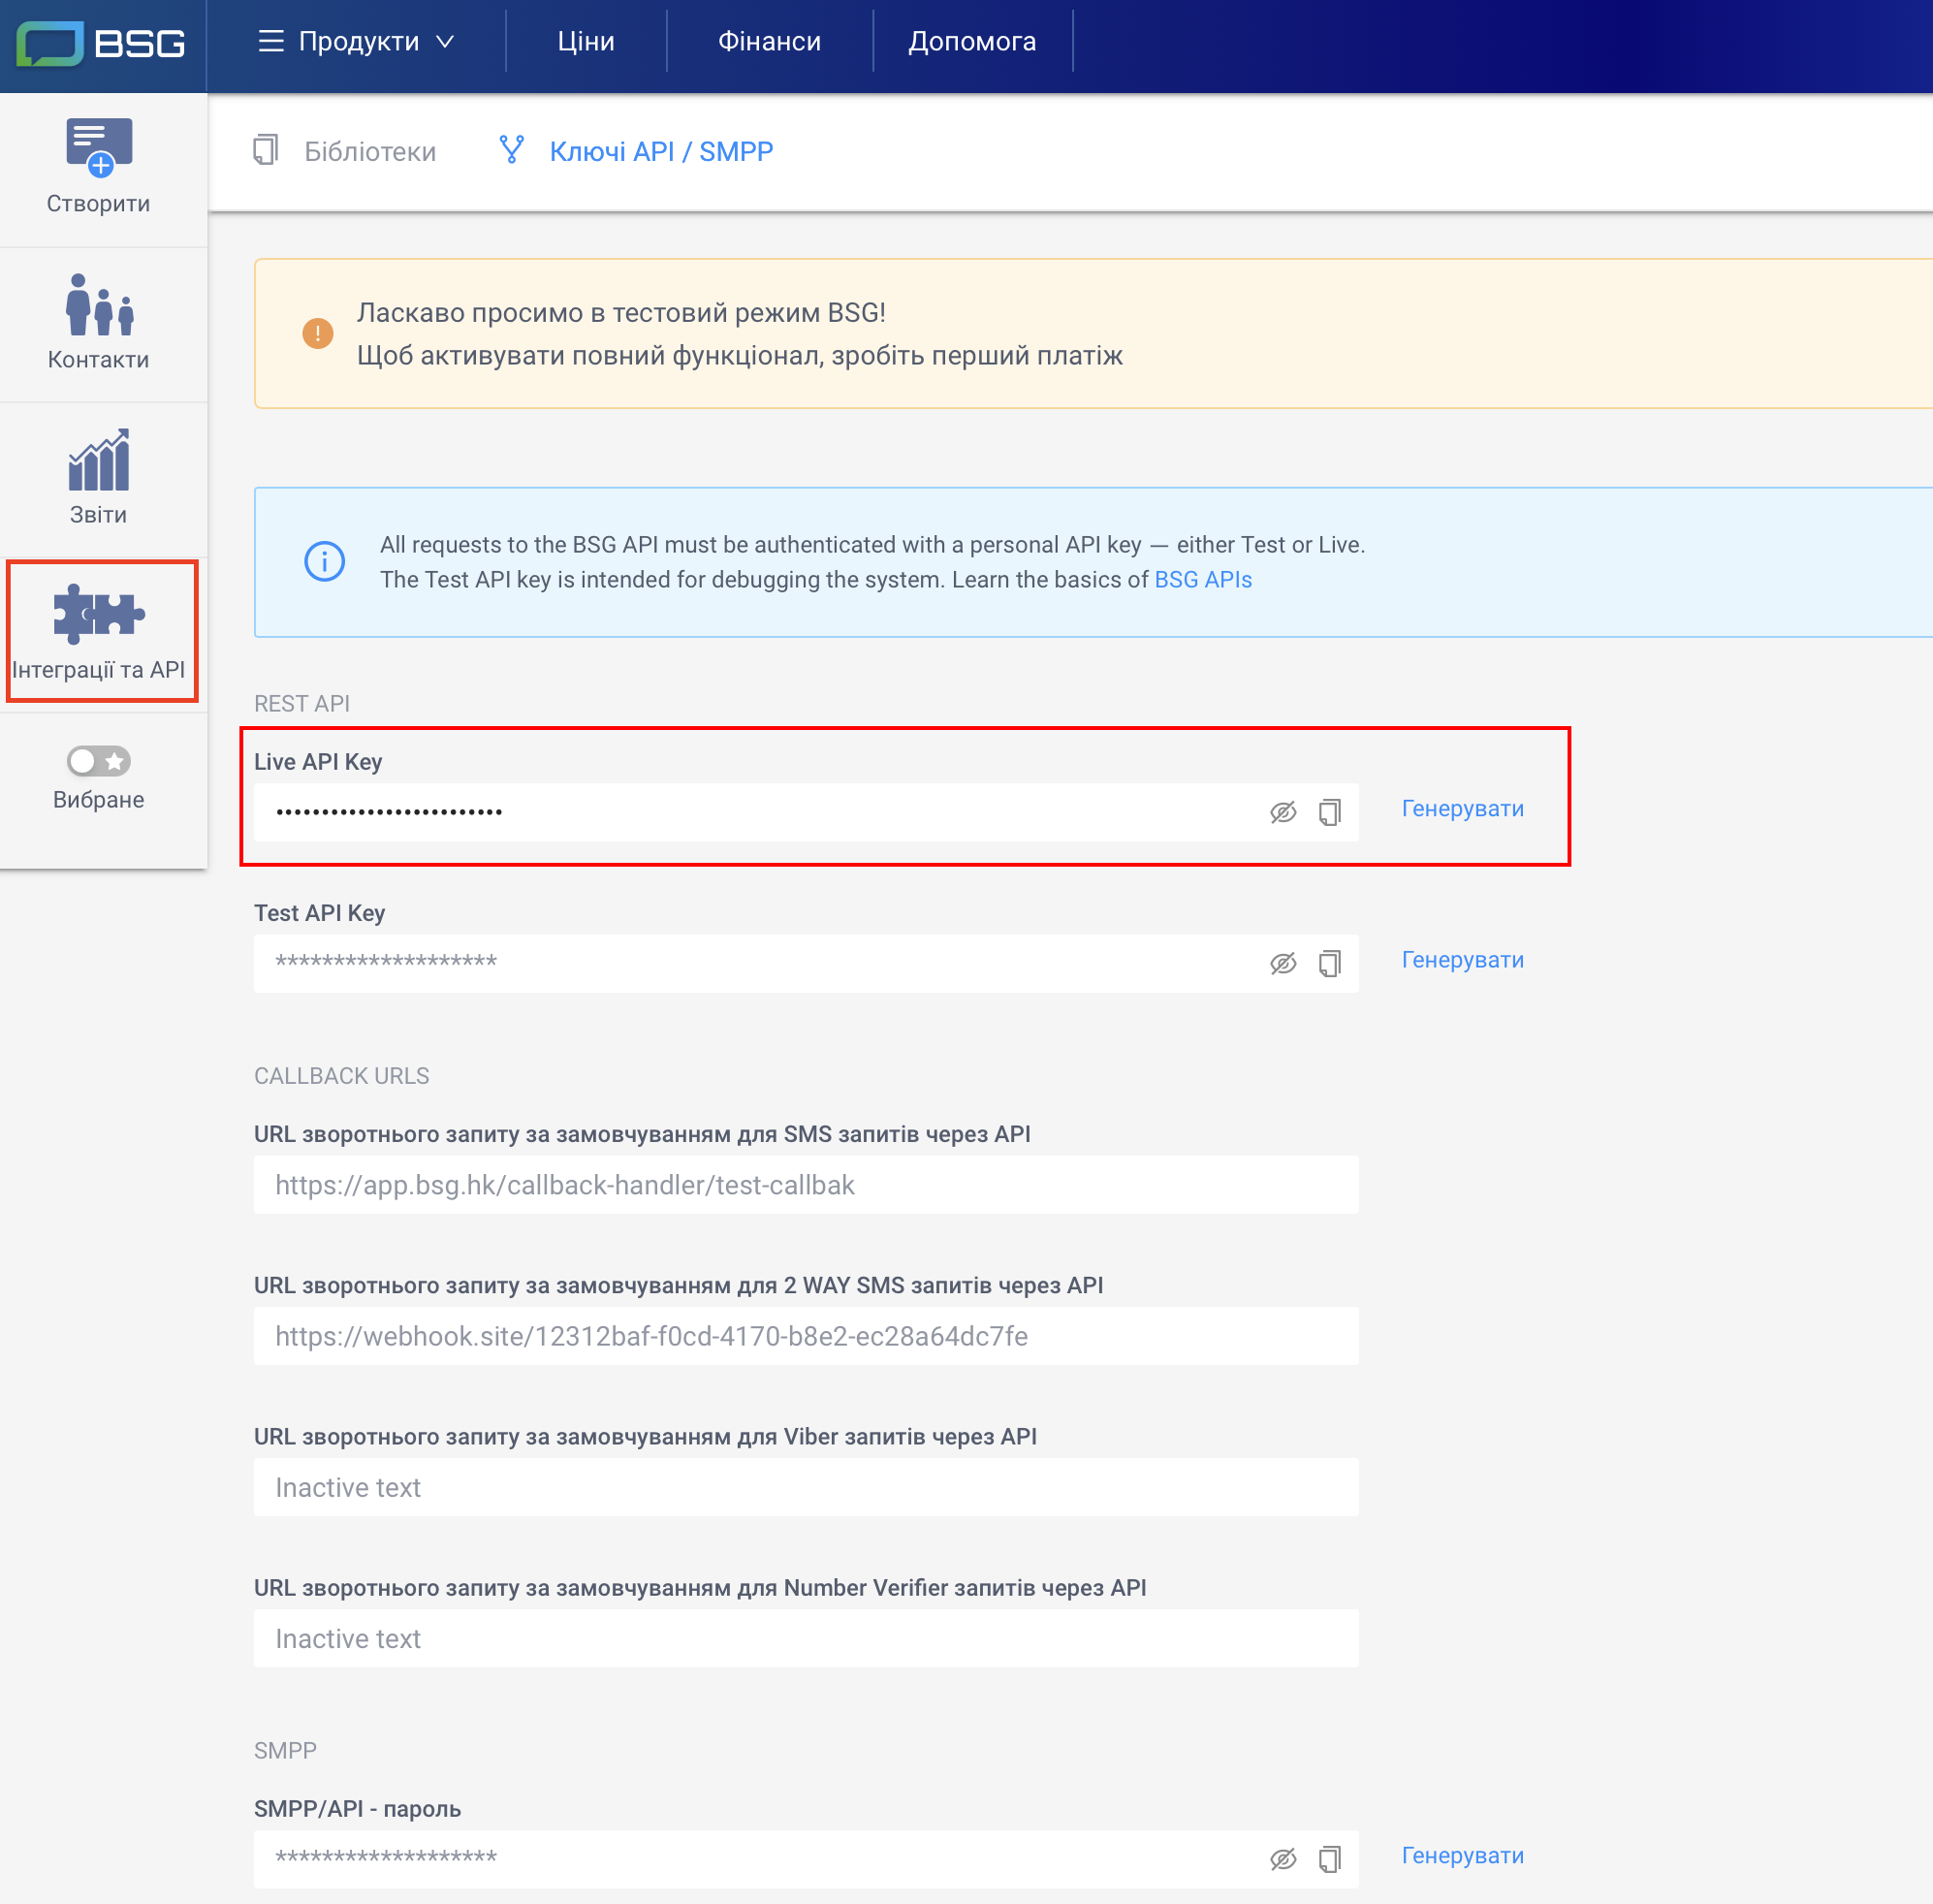Image resolution: width=1933 pixels, height=1904 pixels.
Task: Copy the Live API Key
Action: pos(1329,812)
